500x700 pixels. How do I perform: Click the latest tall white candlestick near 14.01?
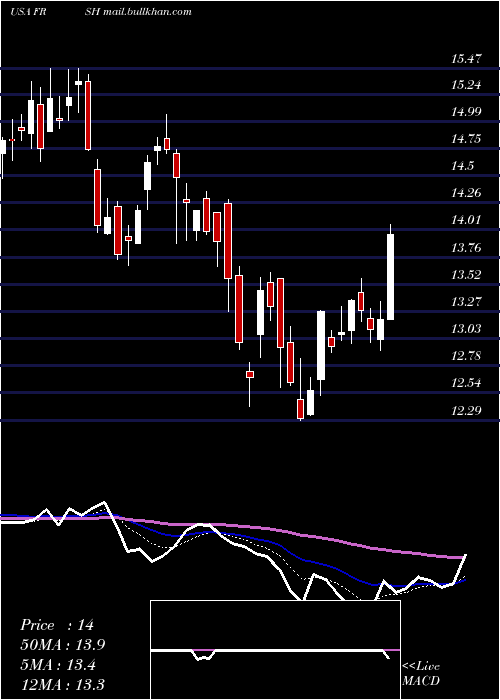click(x=391, y=277)
